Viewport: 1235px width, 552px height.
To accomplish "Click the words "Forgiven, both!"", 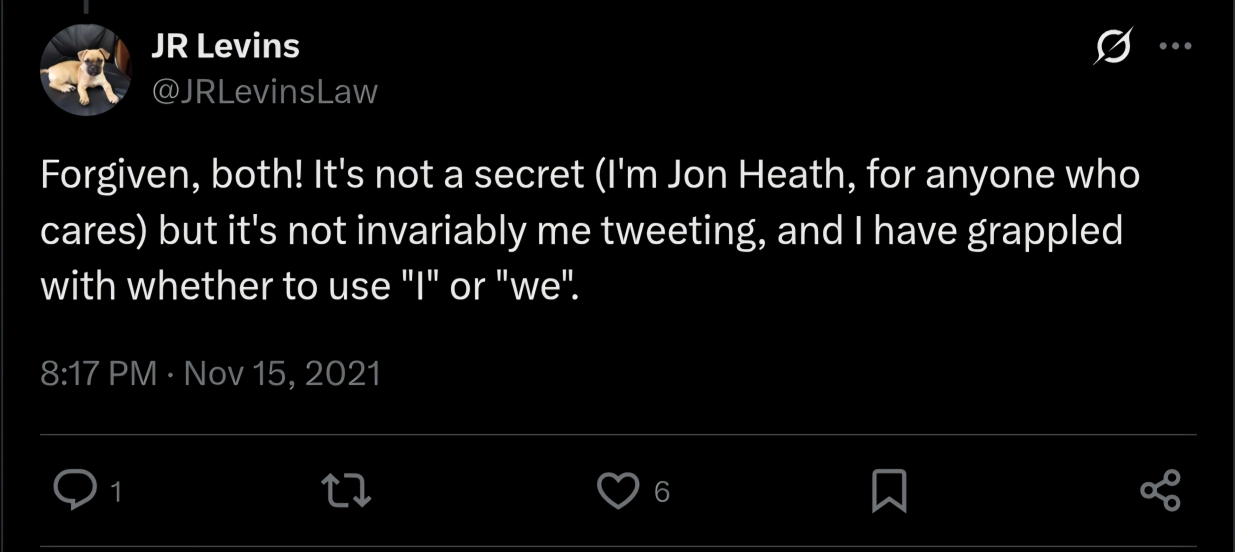I will pyautogui.click(x=168, y=176).
